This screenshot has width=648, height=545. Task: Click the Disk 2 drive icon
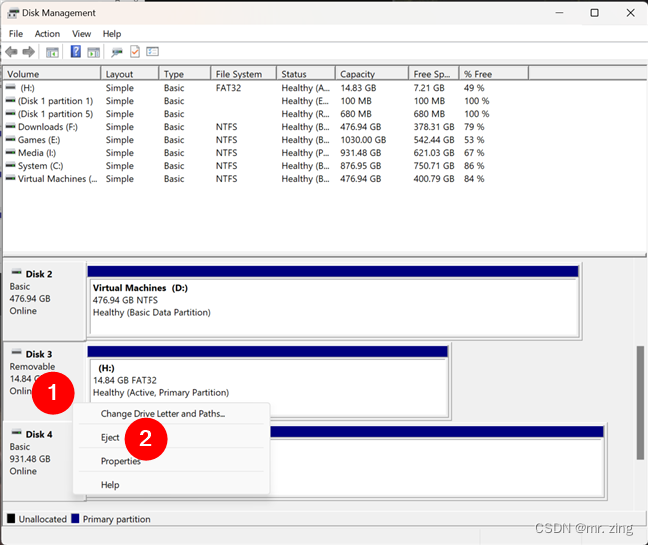pos(17,272)
